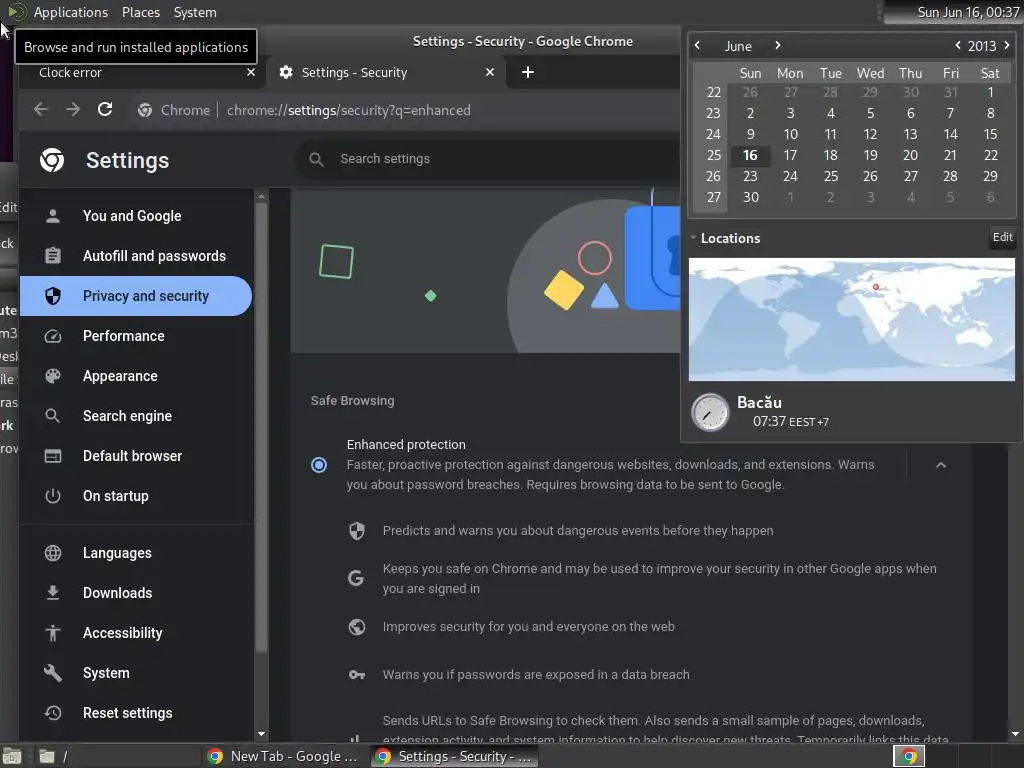This screenshot has width=1024, height=768.
Task: Click the Edit button for Locations
Action: point(1002,238)
